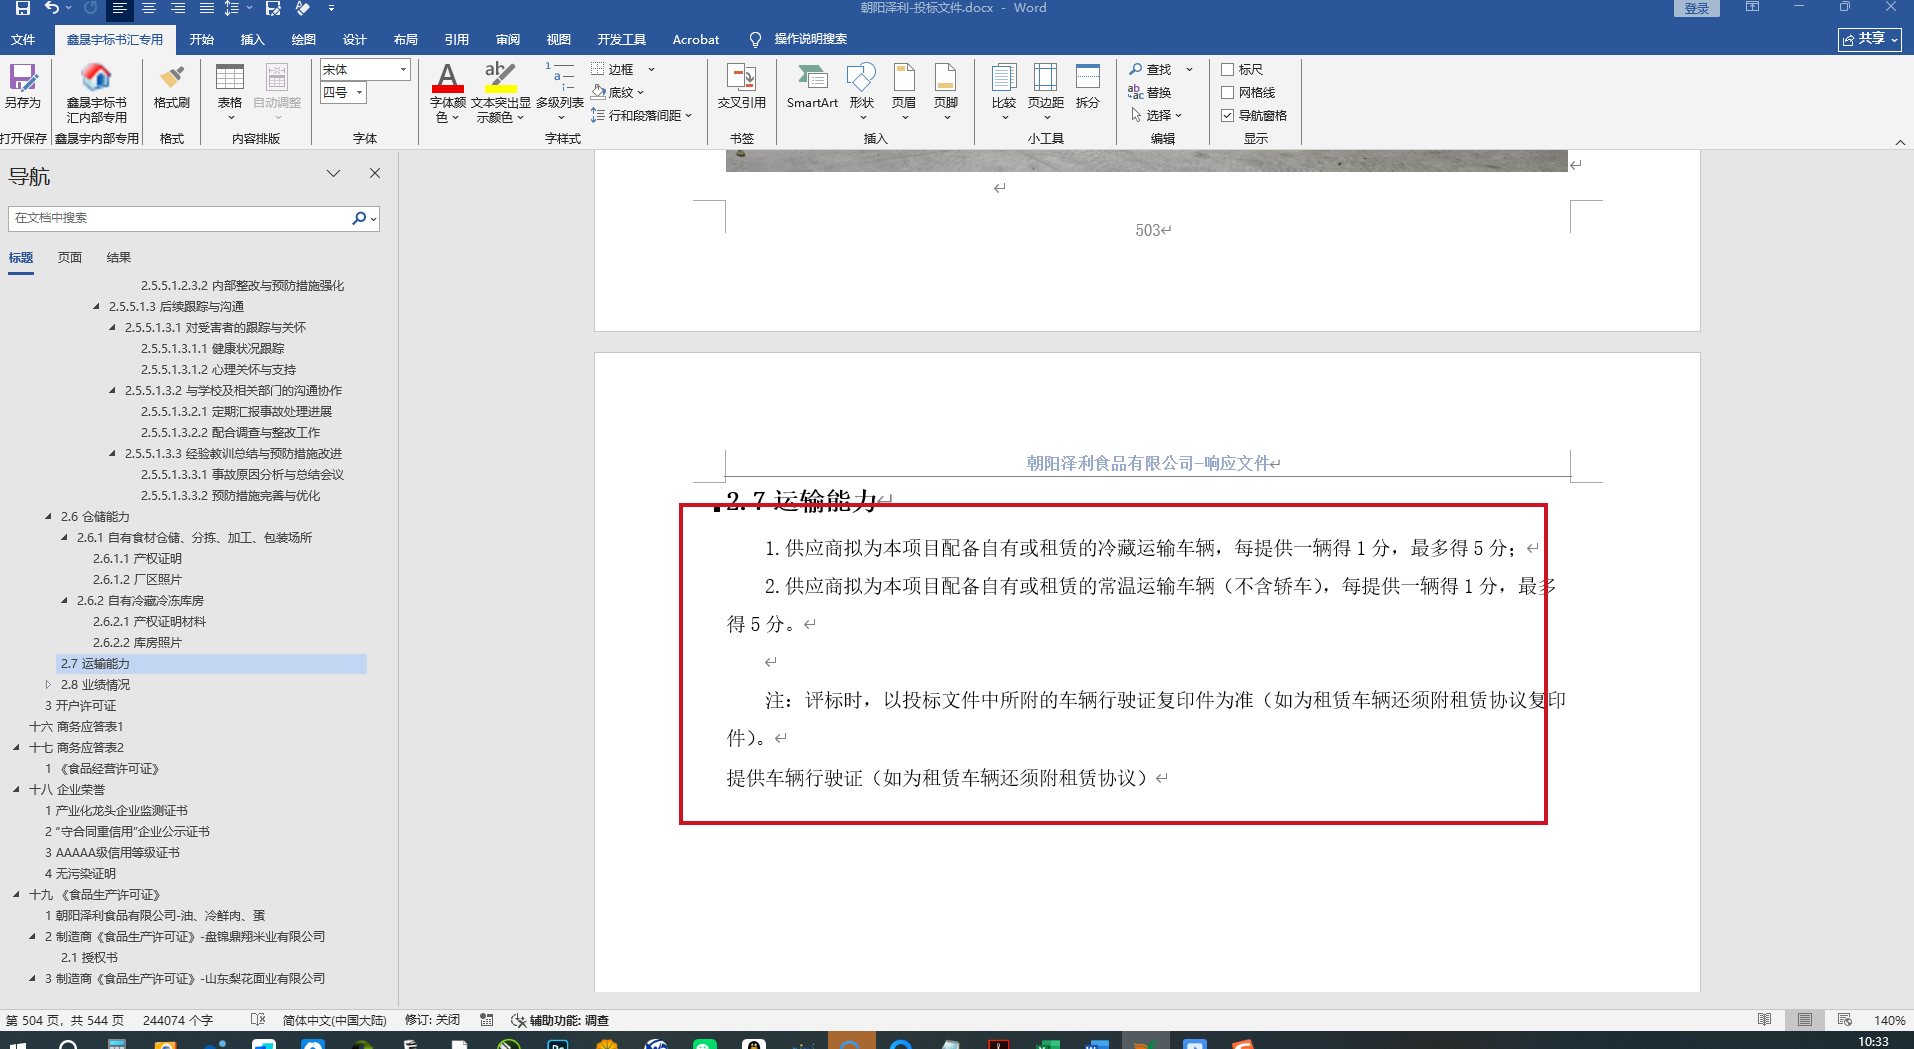Viewport: 1914px width, 1049px height.
Task: Apply center alignment from quick access toolbar
Action: [x=148, y=8]
